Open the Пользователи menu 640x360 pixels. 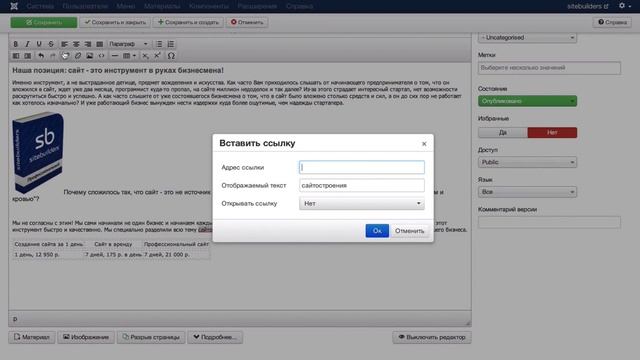[85, 6]
